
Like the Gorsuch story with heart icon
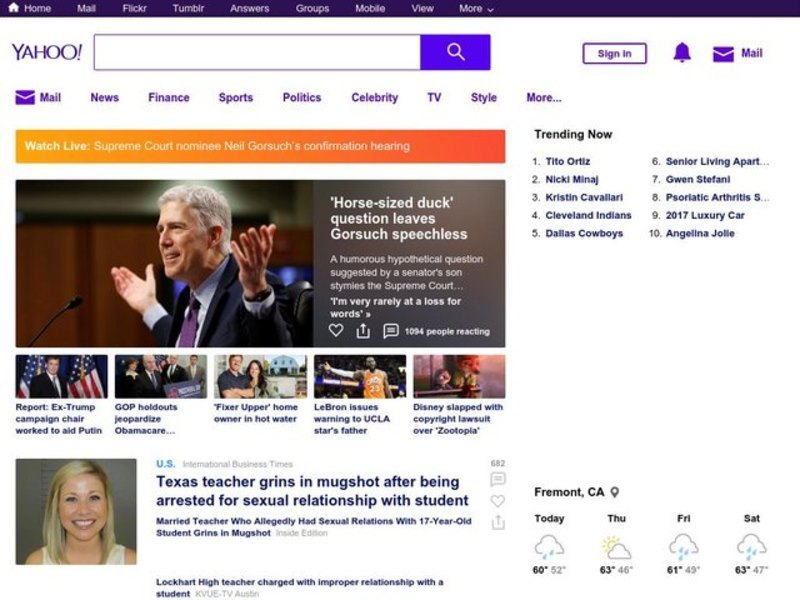point(336,331)
